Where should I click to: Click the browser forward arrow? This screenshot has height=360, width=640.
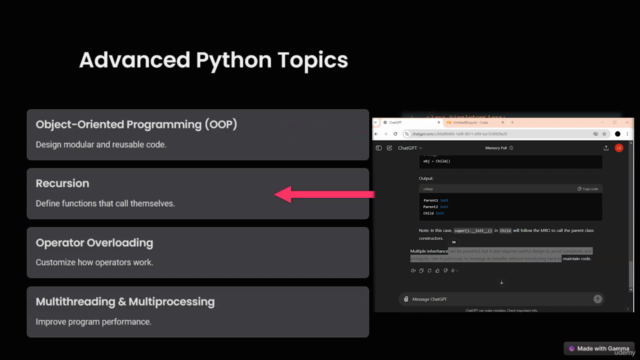pos(385,134)
